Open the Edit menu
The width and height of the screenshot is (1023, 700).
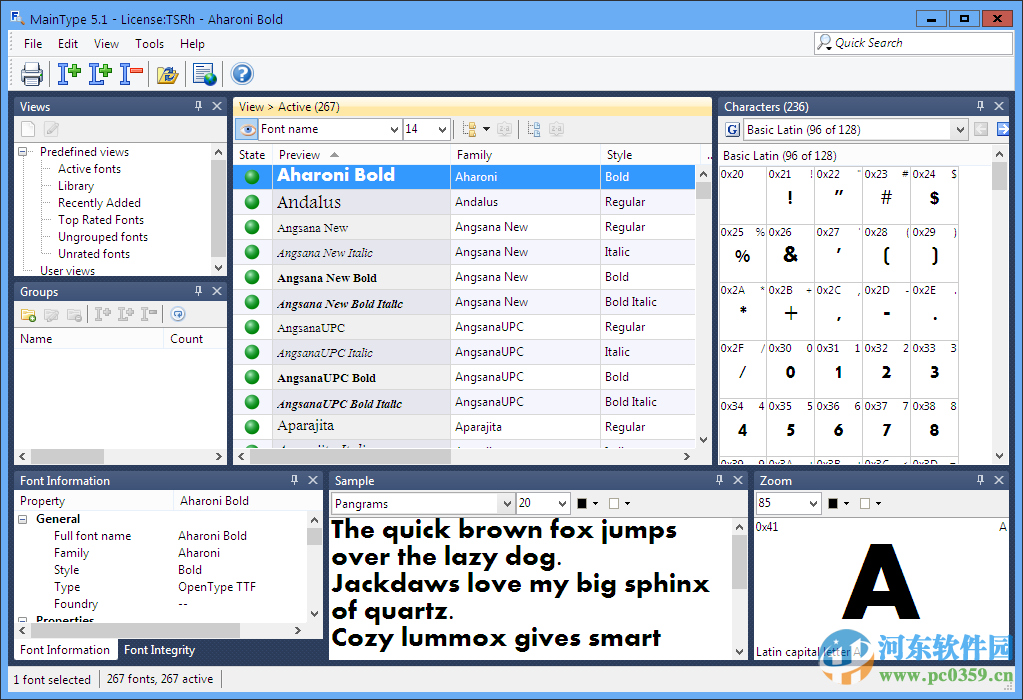tap(68, 44)
